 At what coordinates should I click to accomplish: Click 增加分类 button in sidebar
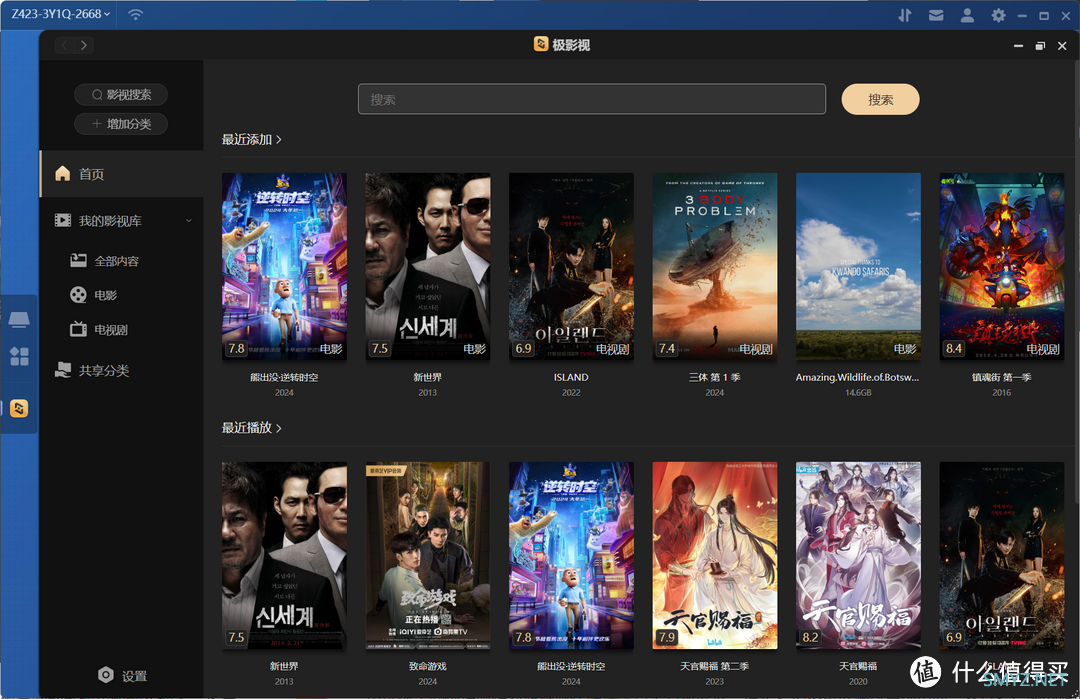121,124
